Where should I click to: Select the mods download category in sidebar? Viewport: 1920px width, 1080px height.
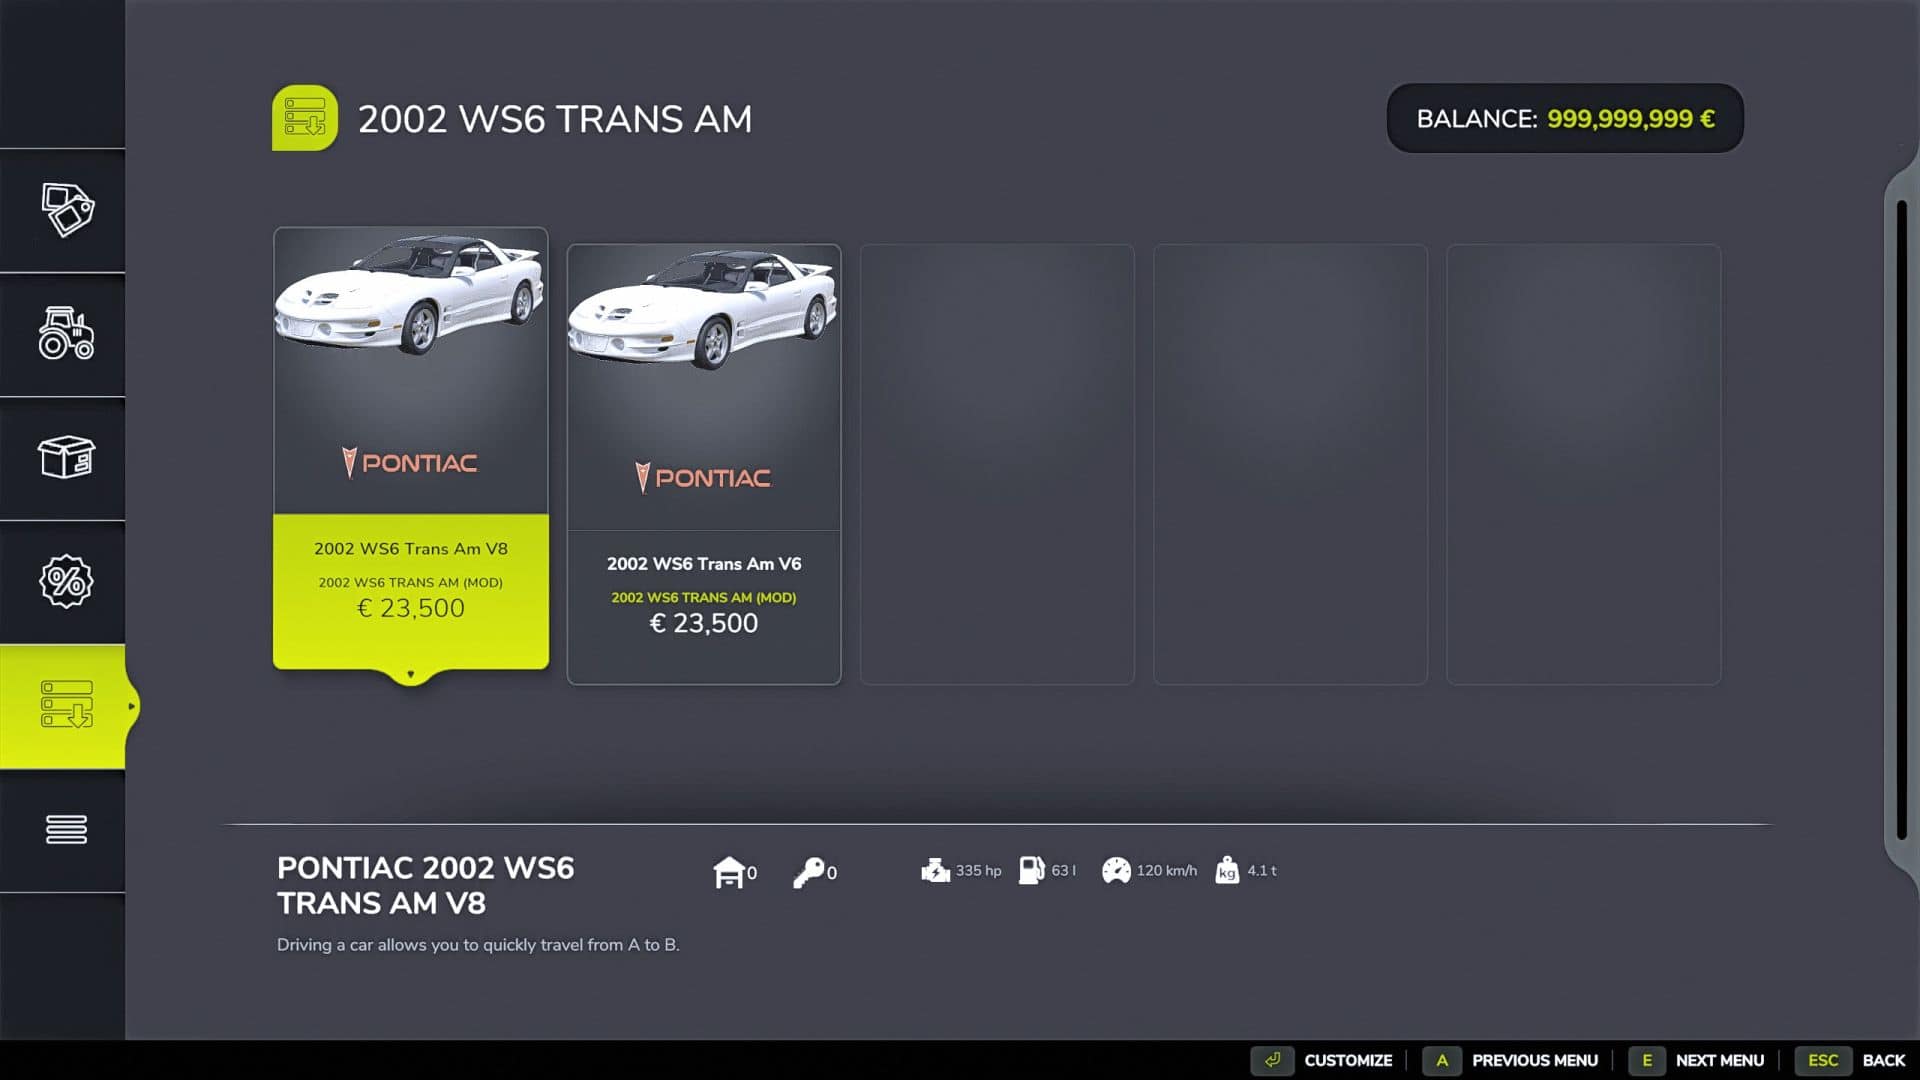click(66, 705)
